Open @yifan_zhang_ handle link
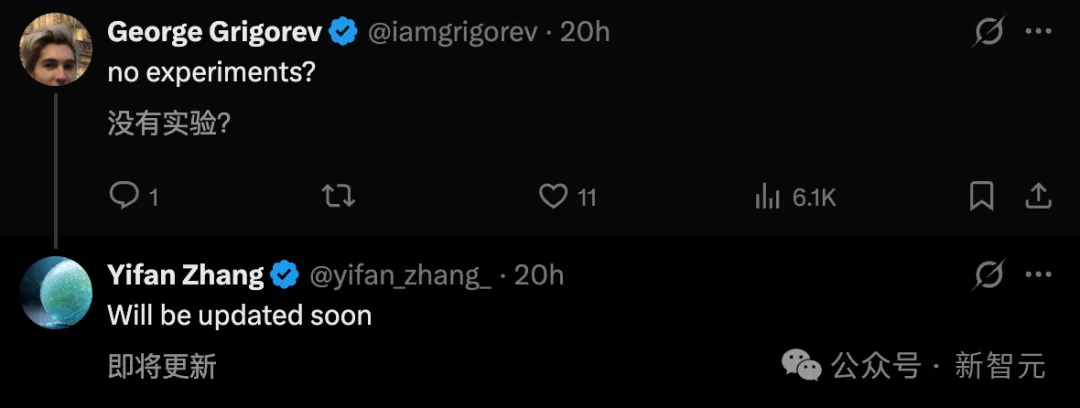Image resolution: width=1080 pixels, height=408 pixels. (401, 275)
